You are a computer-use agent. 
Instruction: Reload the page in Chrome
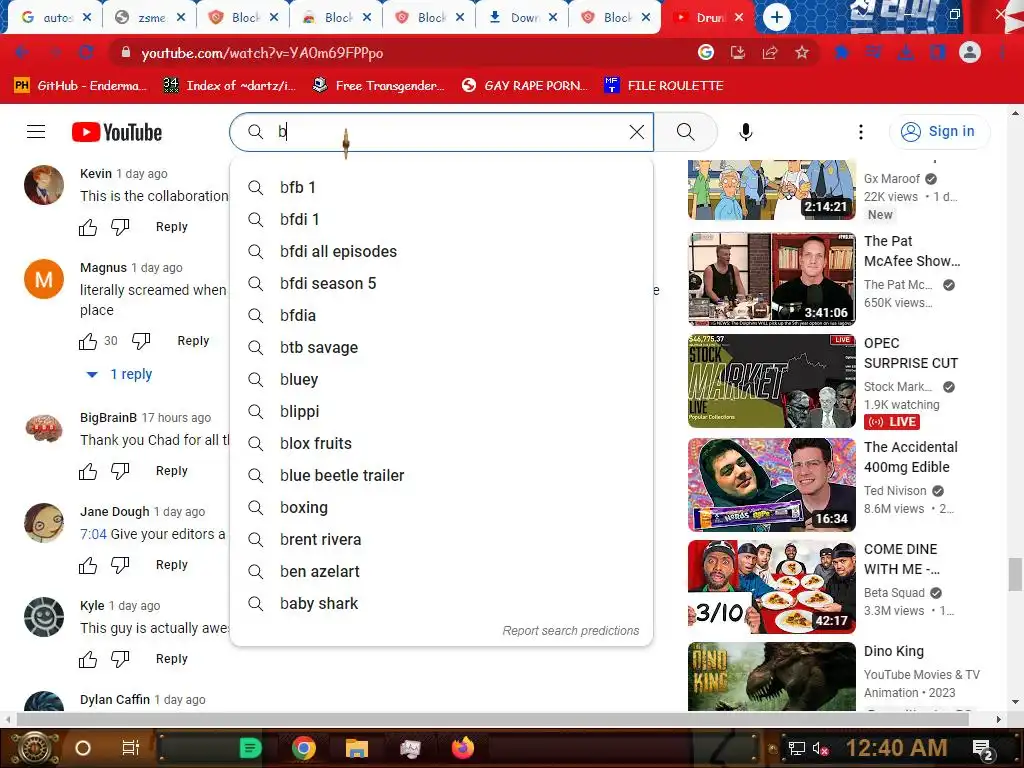click(x=86, y=52)
